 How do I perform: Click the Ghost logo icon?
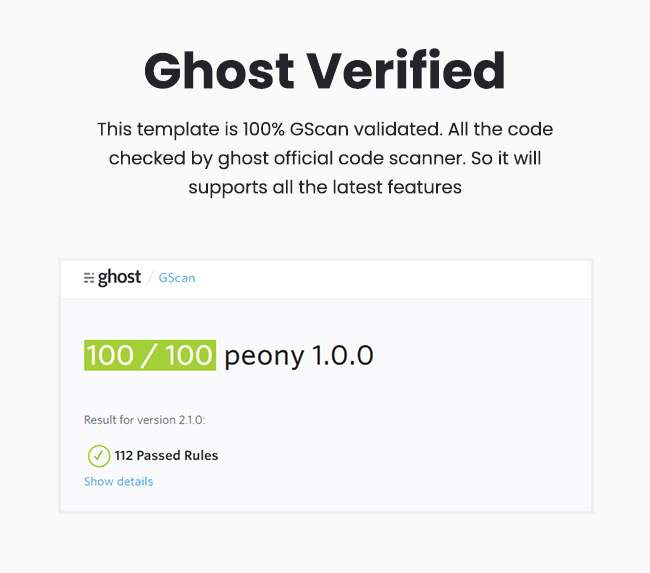[89, 278]
